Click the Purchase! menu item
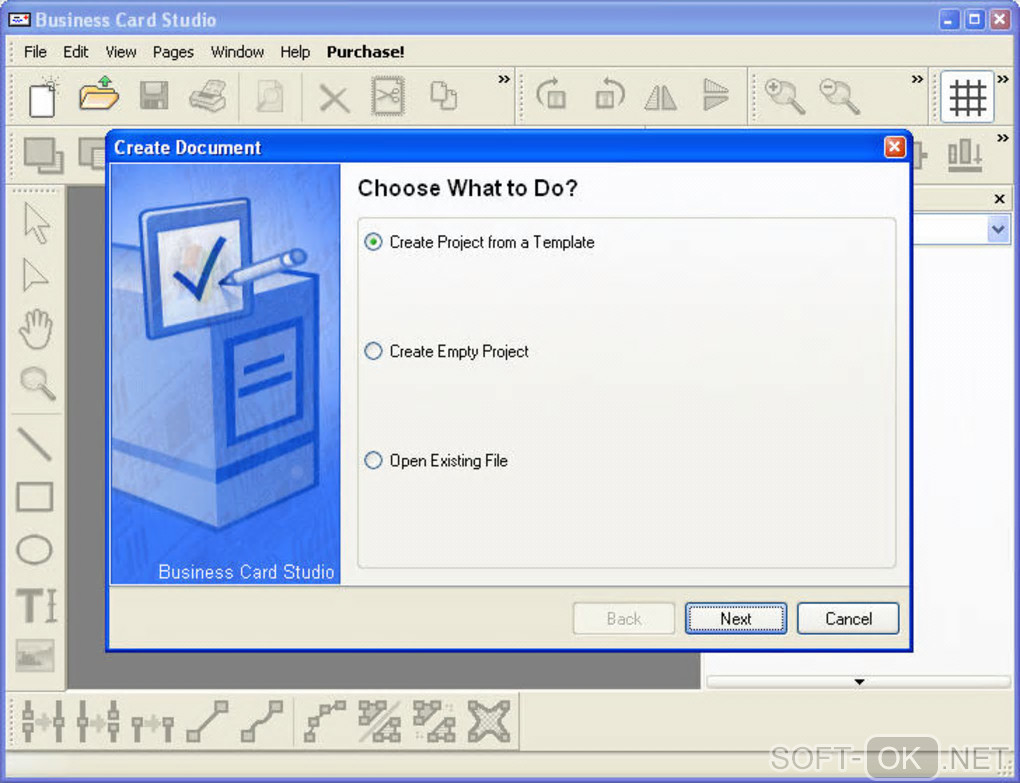Screen dimensions: 1020x783 tap(366, 52)
